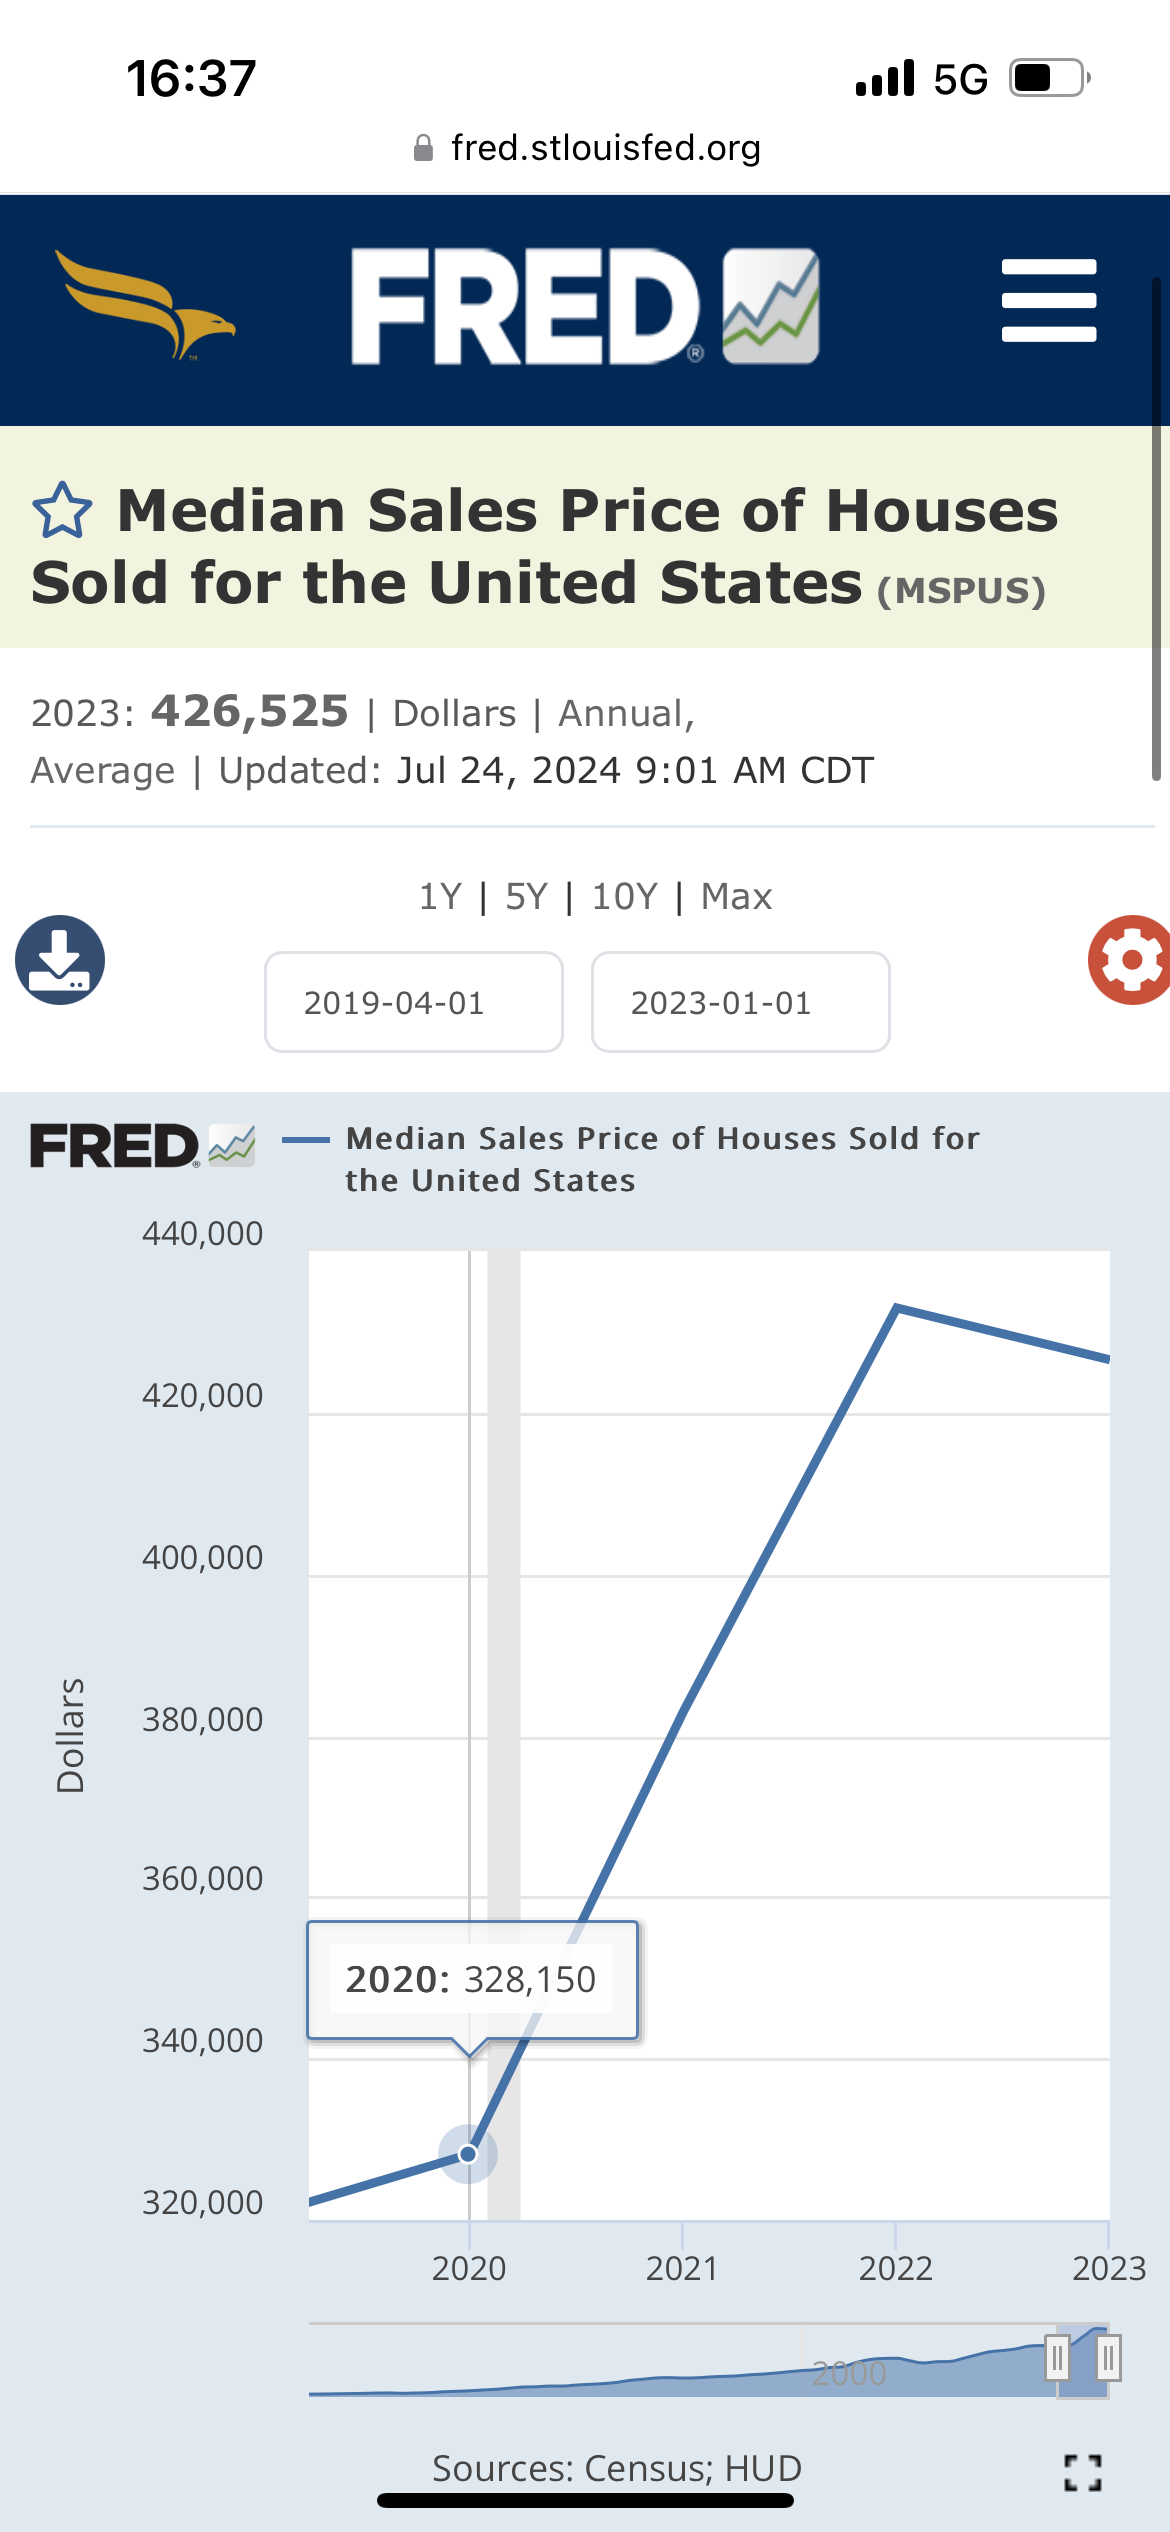Show the Max date range
This screenshot has width=1170, height=2532.
pyautogui.click(x=736, y=897)
